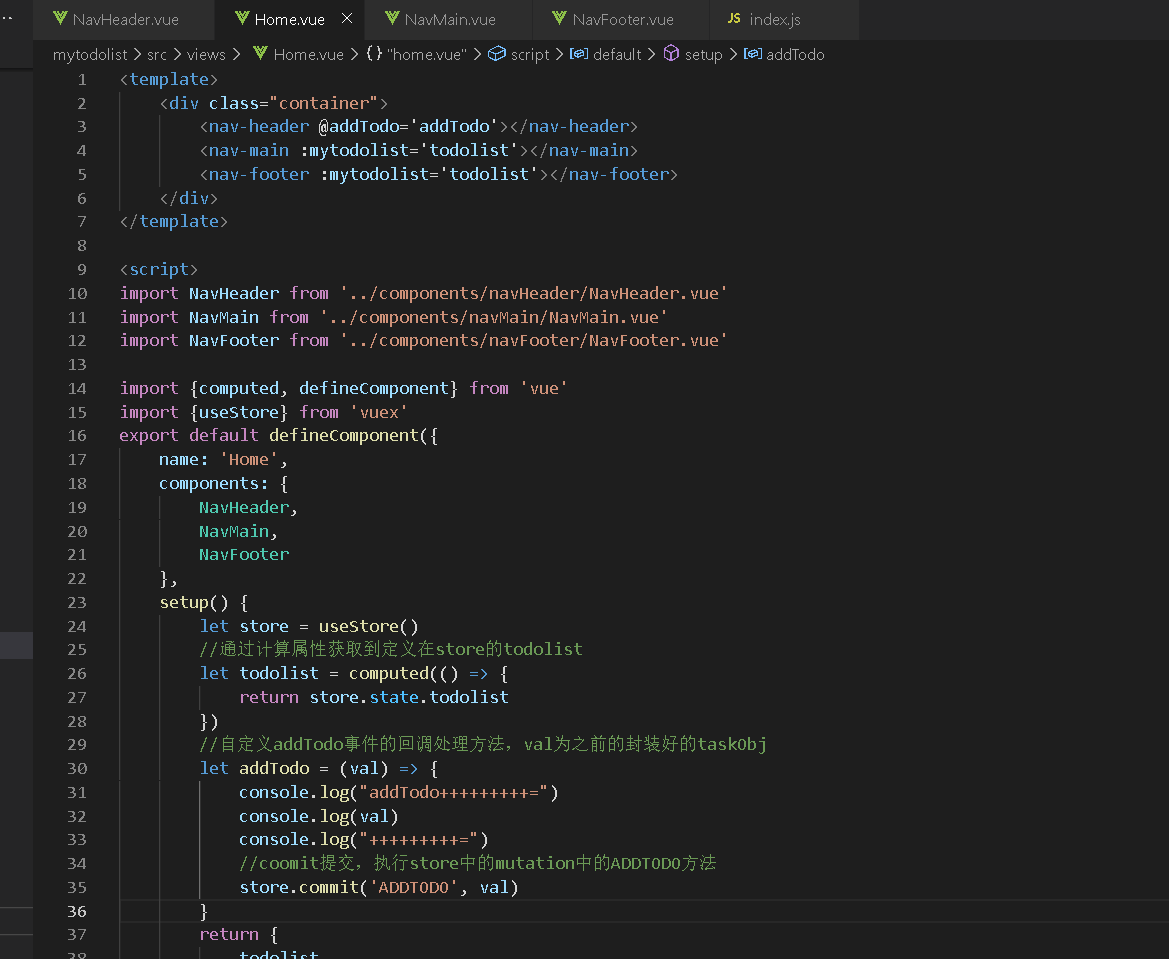Click the JS icon on the index.js tab
Image resolution: width=1169 pixels, height=959 pixels.
tap(734, 19)
